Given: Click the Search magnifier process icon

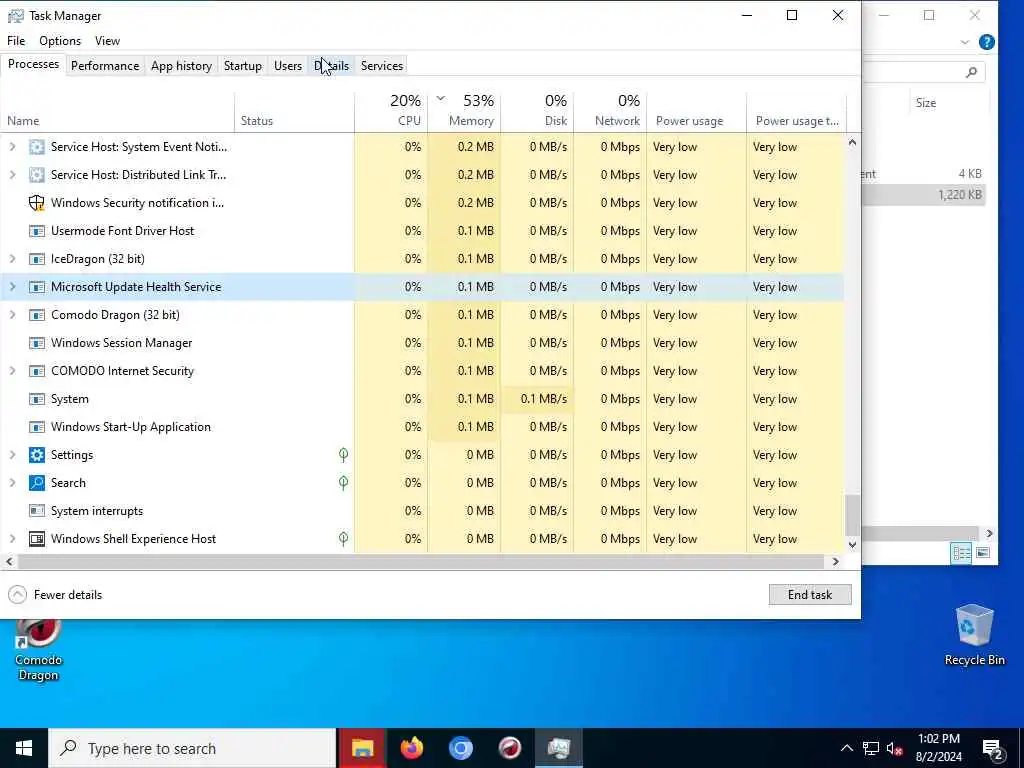Looking at the screenshot, I should [37, 483].
